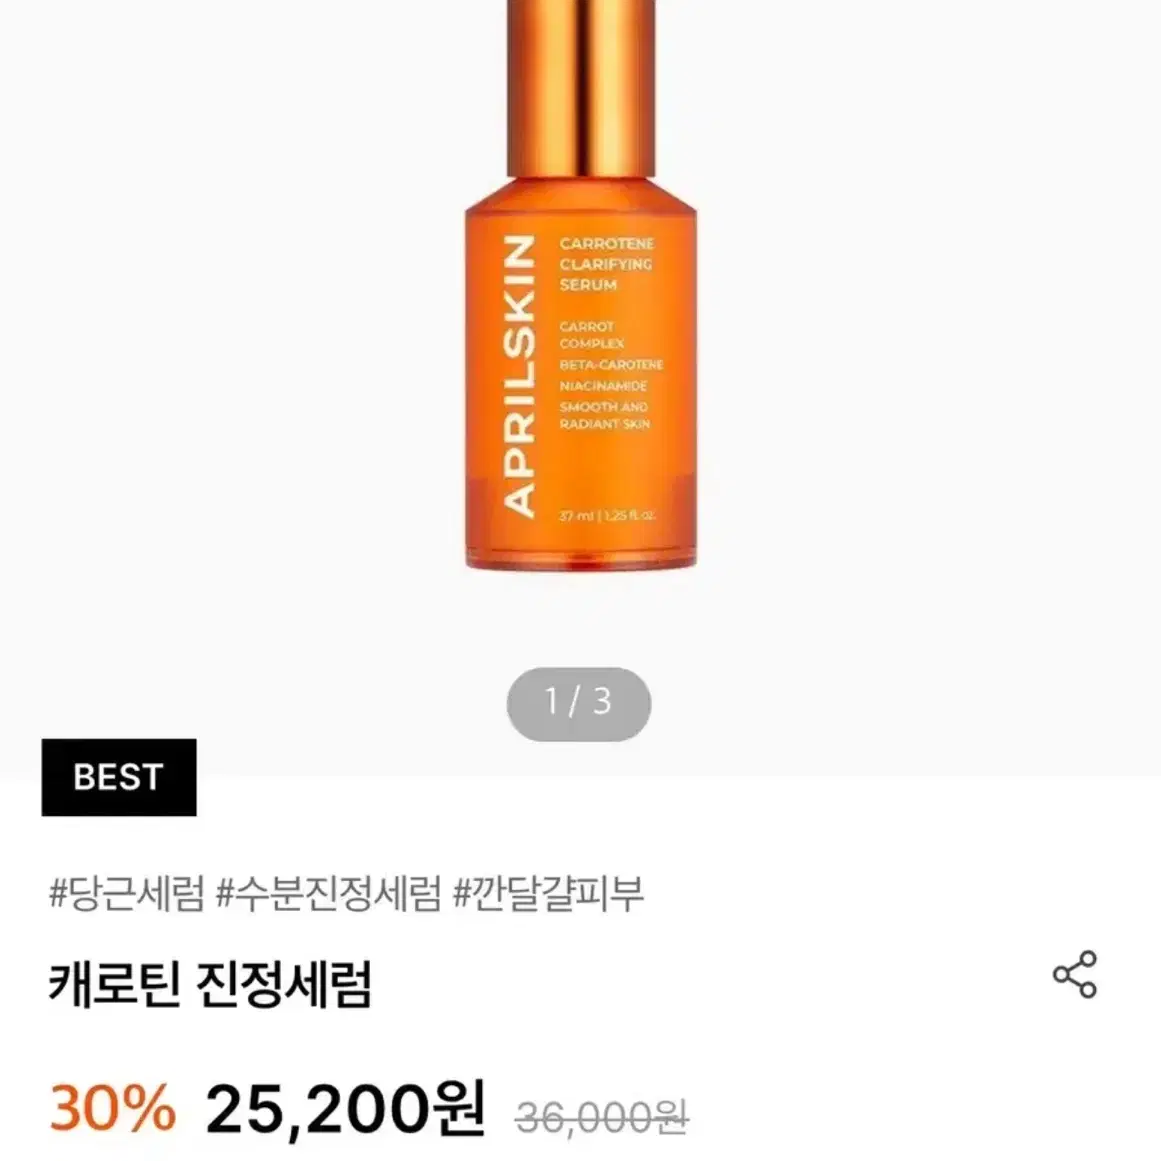This screenshot has height=1161, width=1161.
Task: Tap the share icon beside the product title
Action: 1074,974
